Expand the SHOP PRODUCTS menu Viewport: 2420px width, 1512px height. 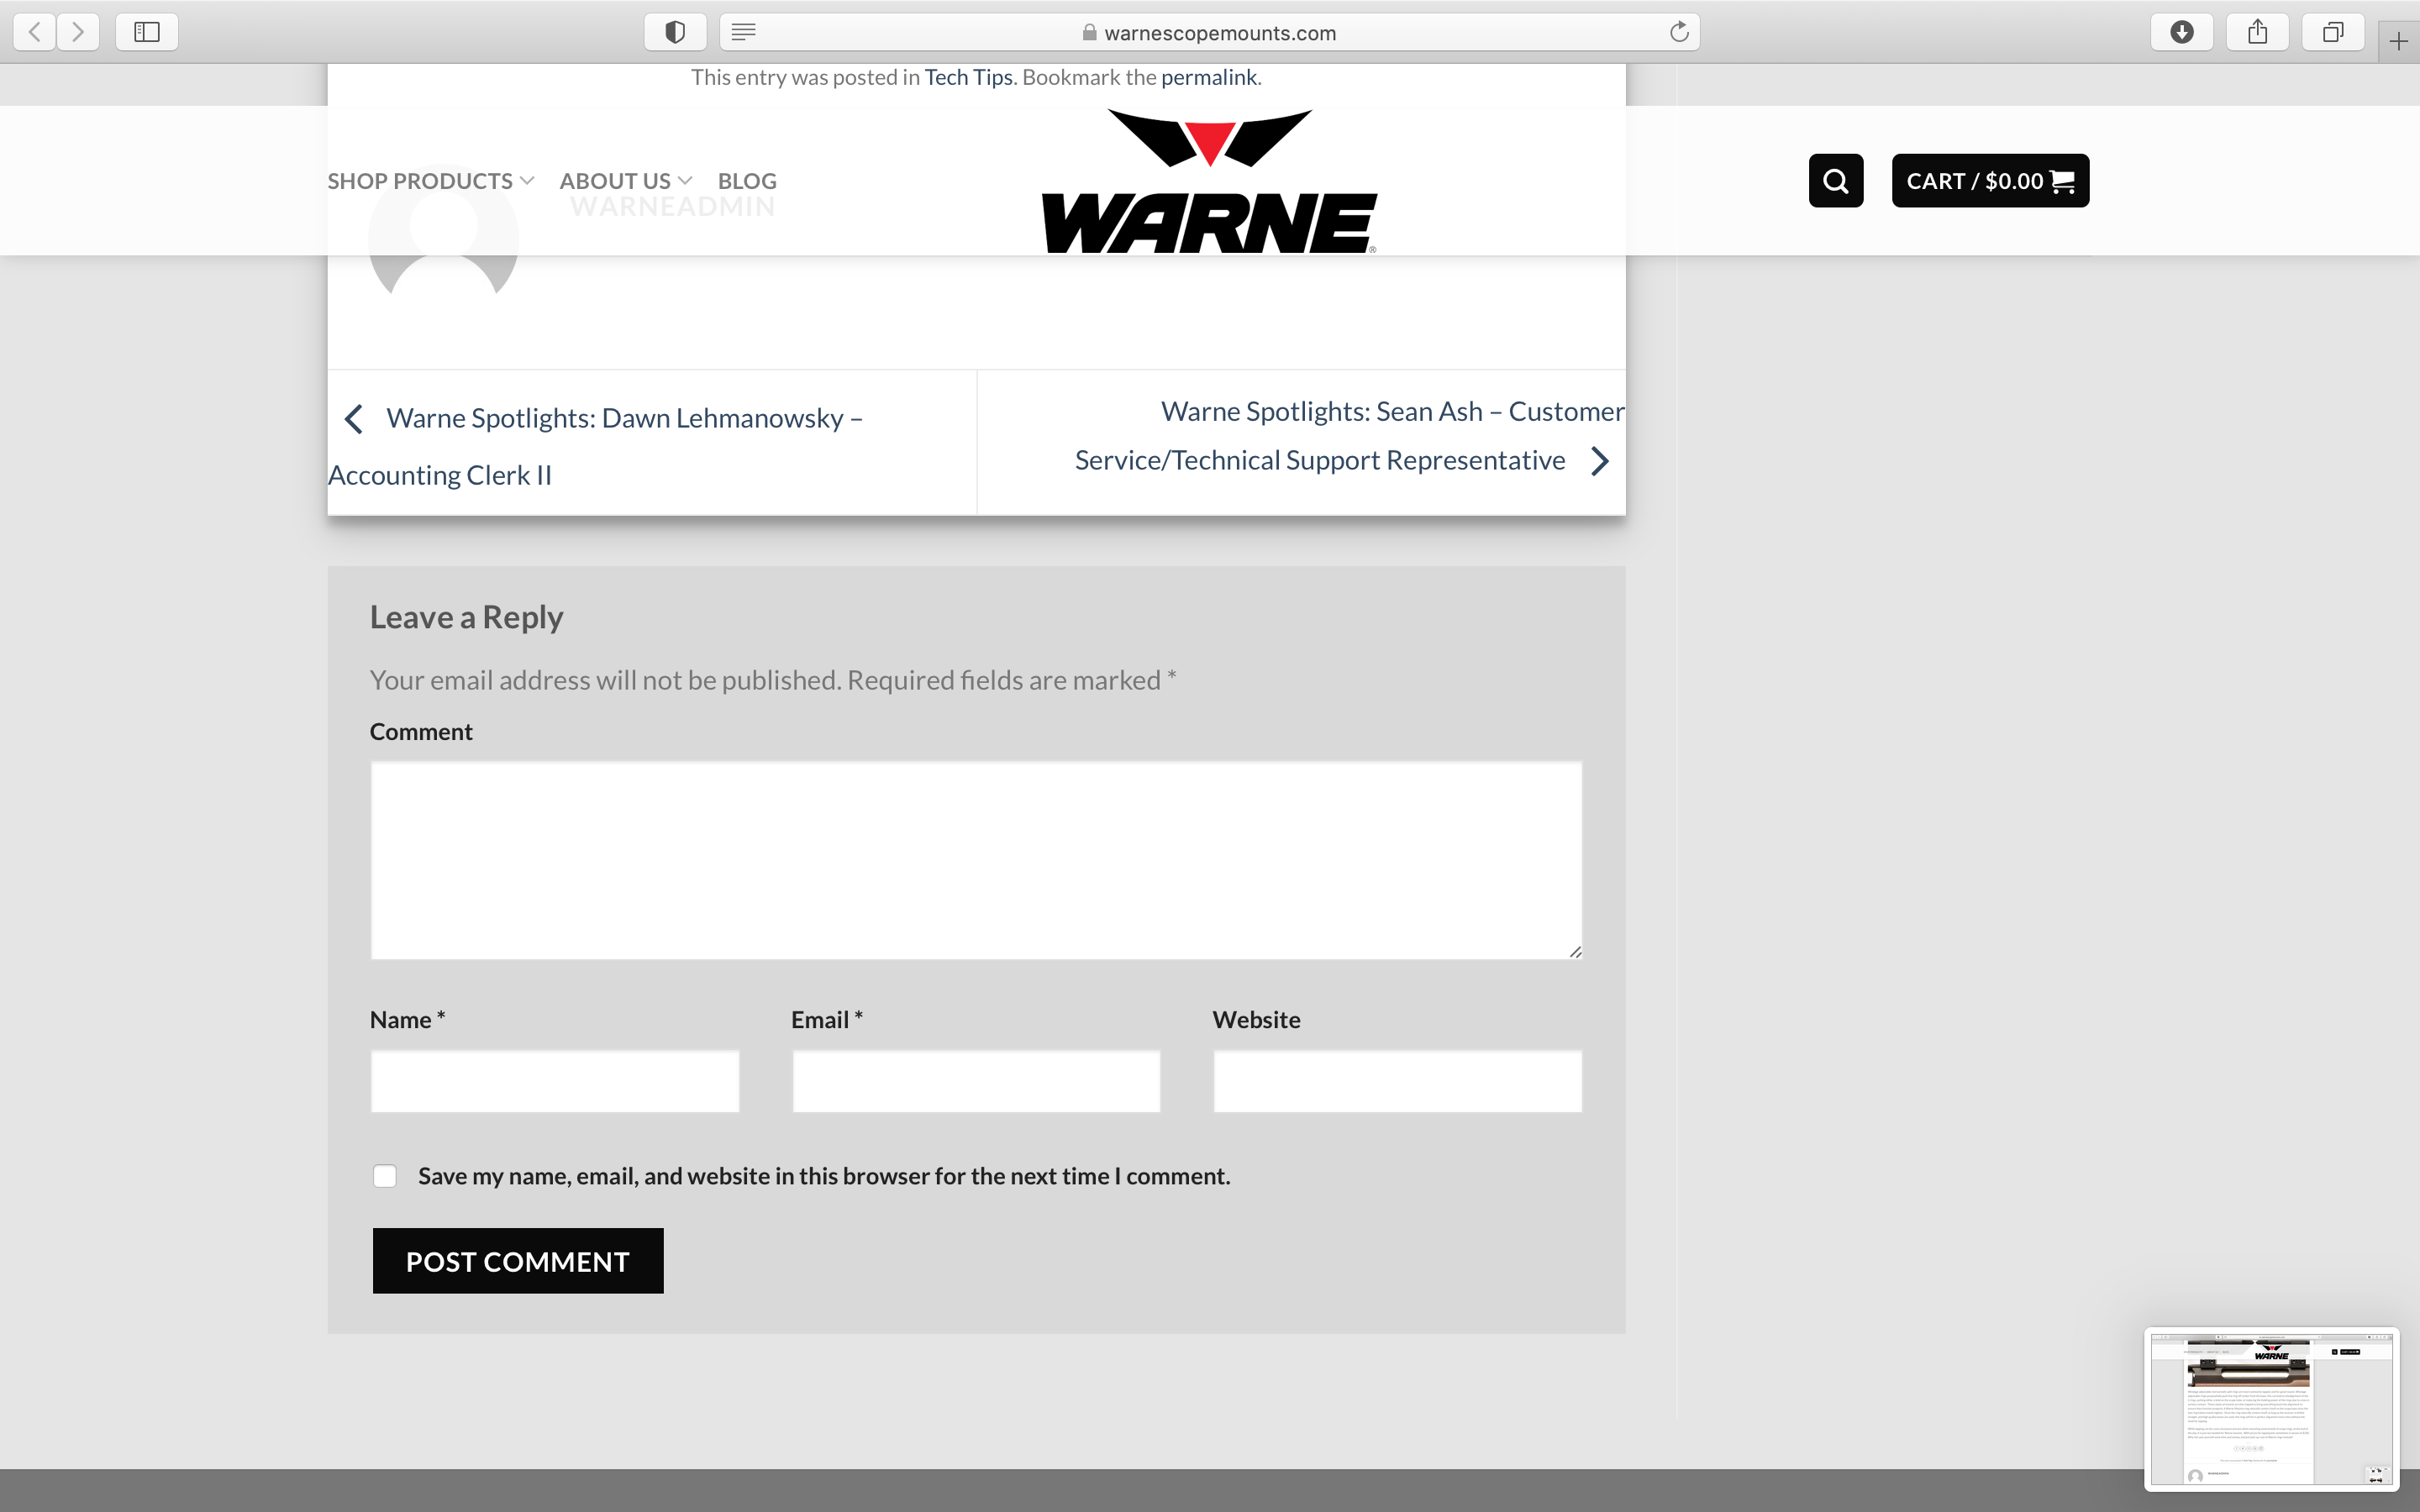[x=431, y=181]
